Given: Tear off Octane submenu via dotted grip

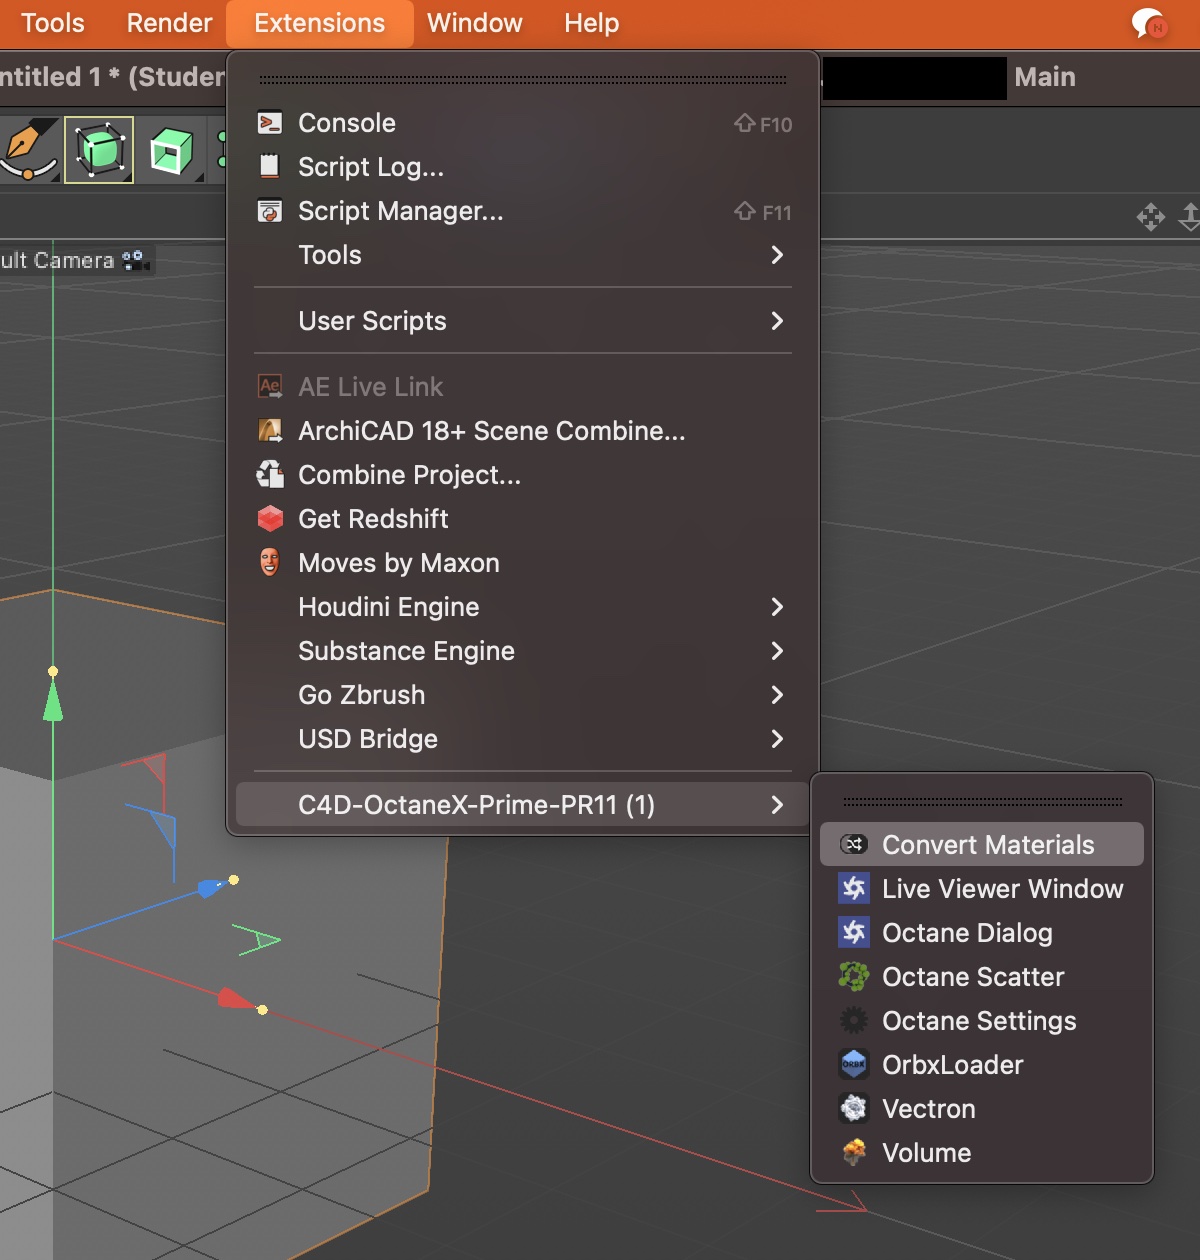Looking at the screenshot, I should pos(982,801).
